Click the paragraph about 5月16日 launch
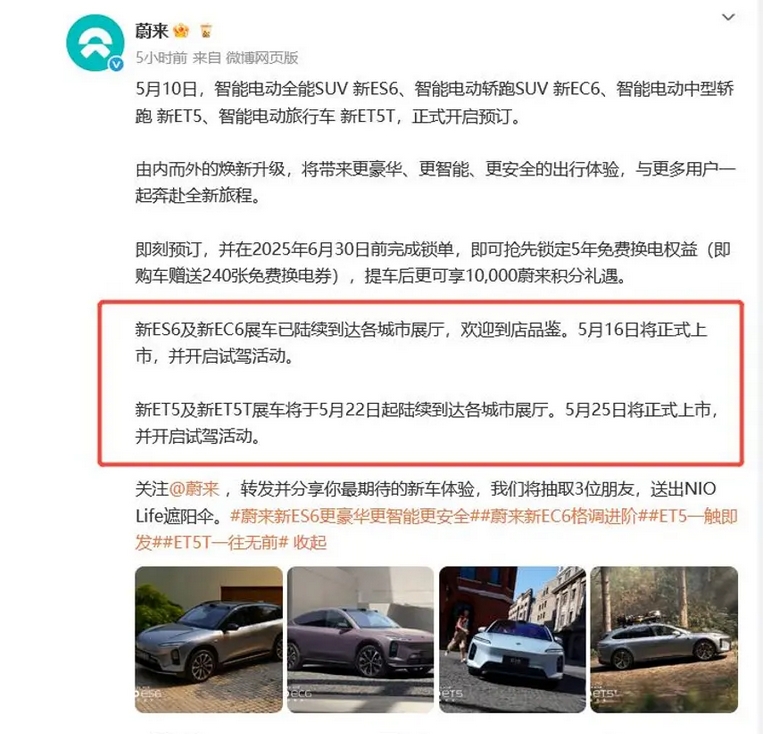Image resolution: width=764 pixels, height=734 pixels. point(421,343)
